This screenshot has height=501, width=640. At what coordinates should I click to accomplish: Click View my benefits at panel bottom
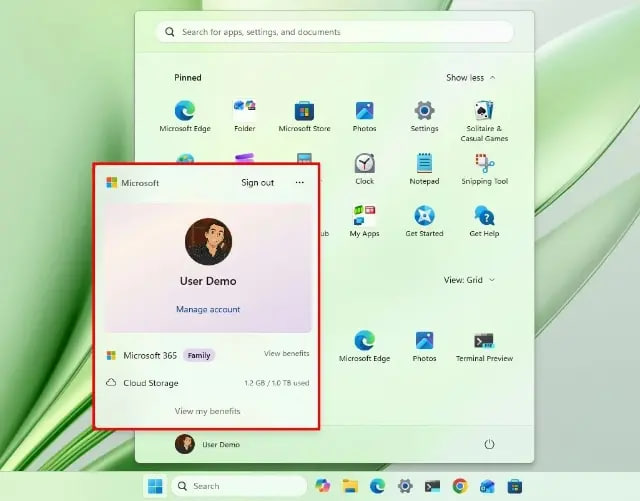coord(207,411)
